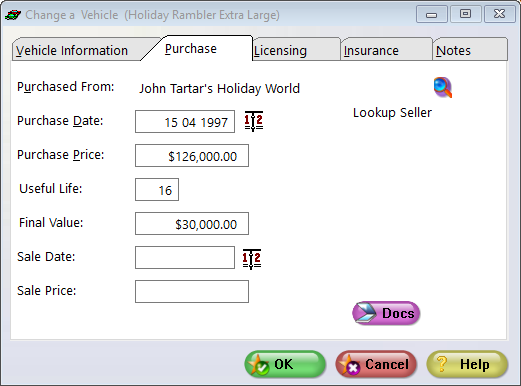This screenshot has height=386, width=521.
Task: Click the Sale Price label
Action: (47, 291)
